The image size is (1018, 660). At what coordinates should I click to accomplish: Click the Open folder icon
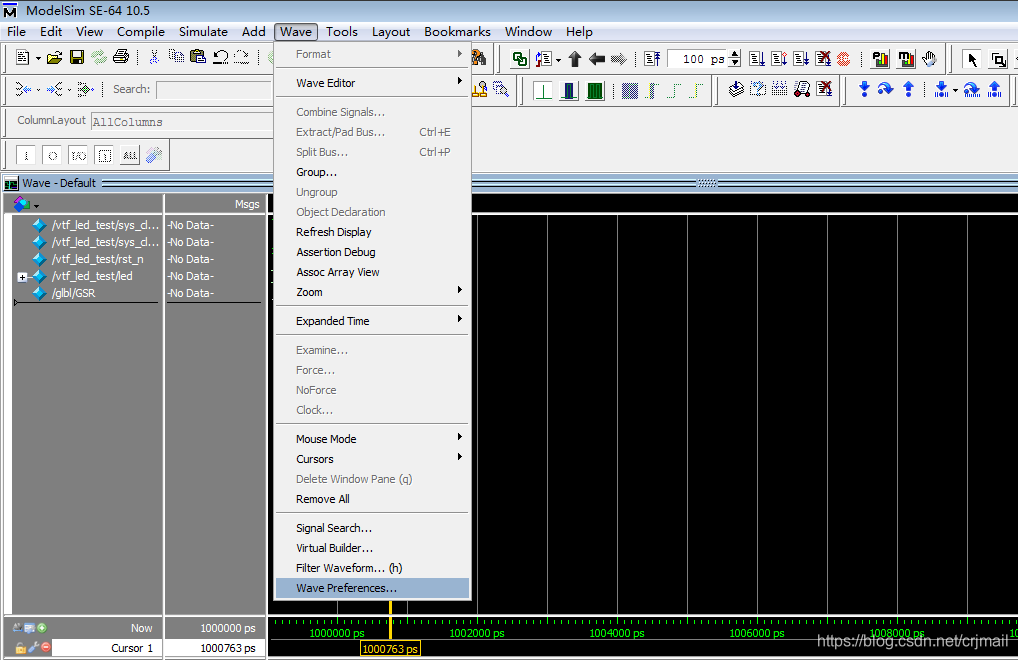55,58
